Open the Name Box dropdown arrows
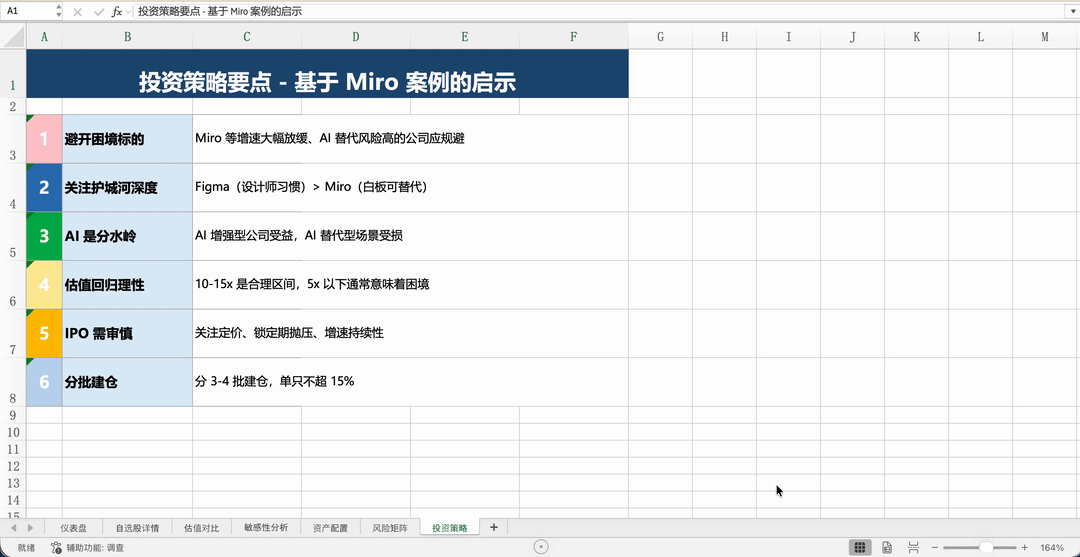 58,12
